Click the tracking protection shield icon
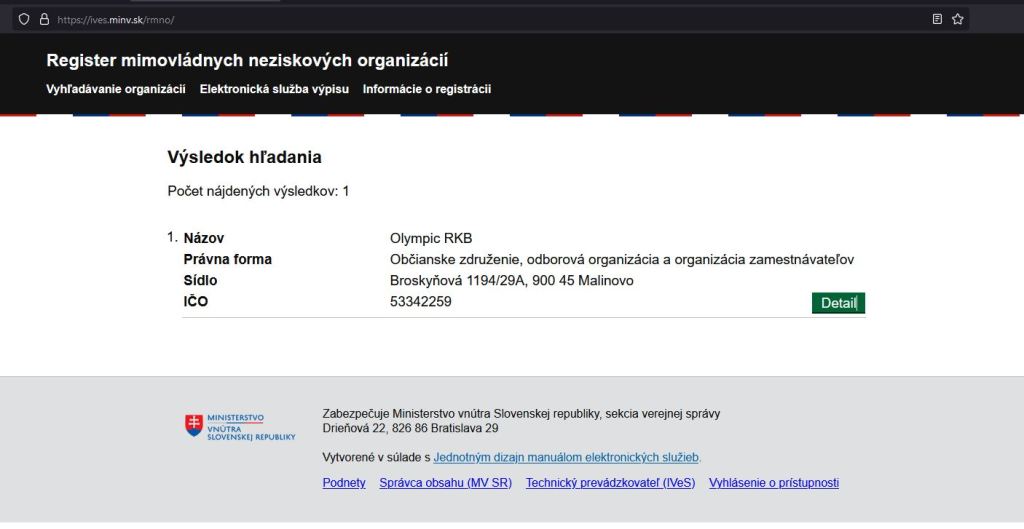Viewport: 1024px width, 529px height. point(24,19)
